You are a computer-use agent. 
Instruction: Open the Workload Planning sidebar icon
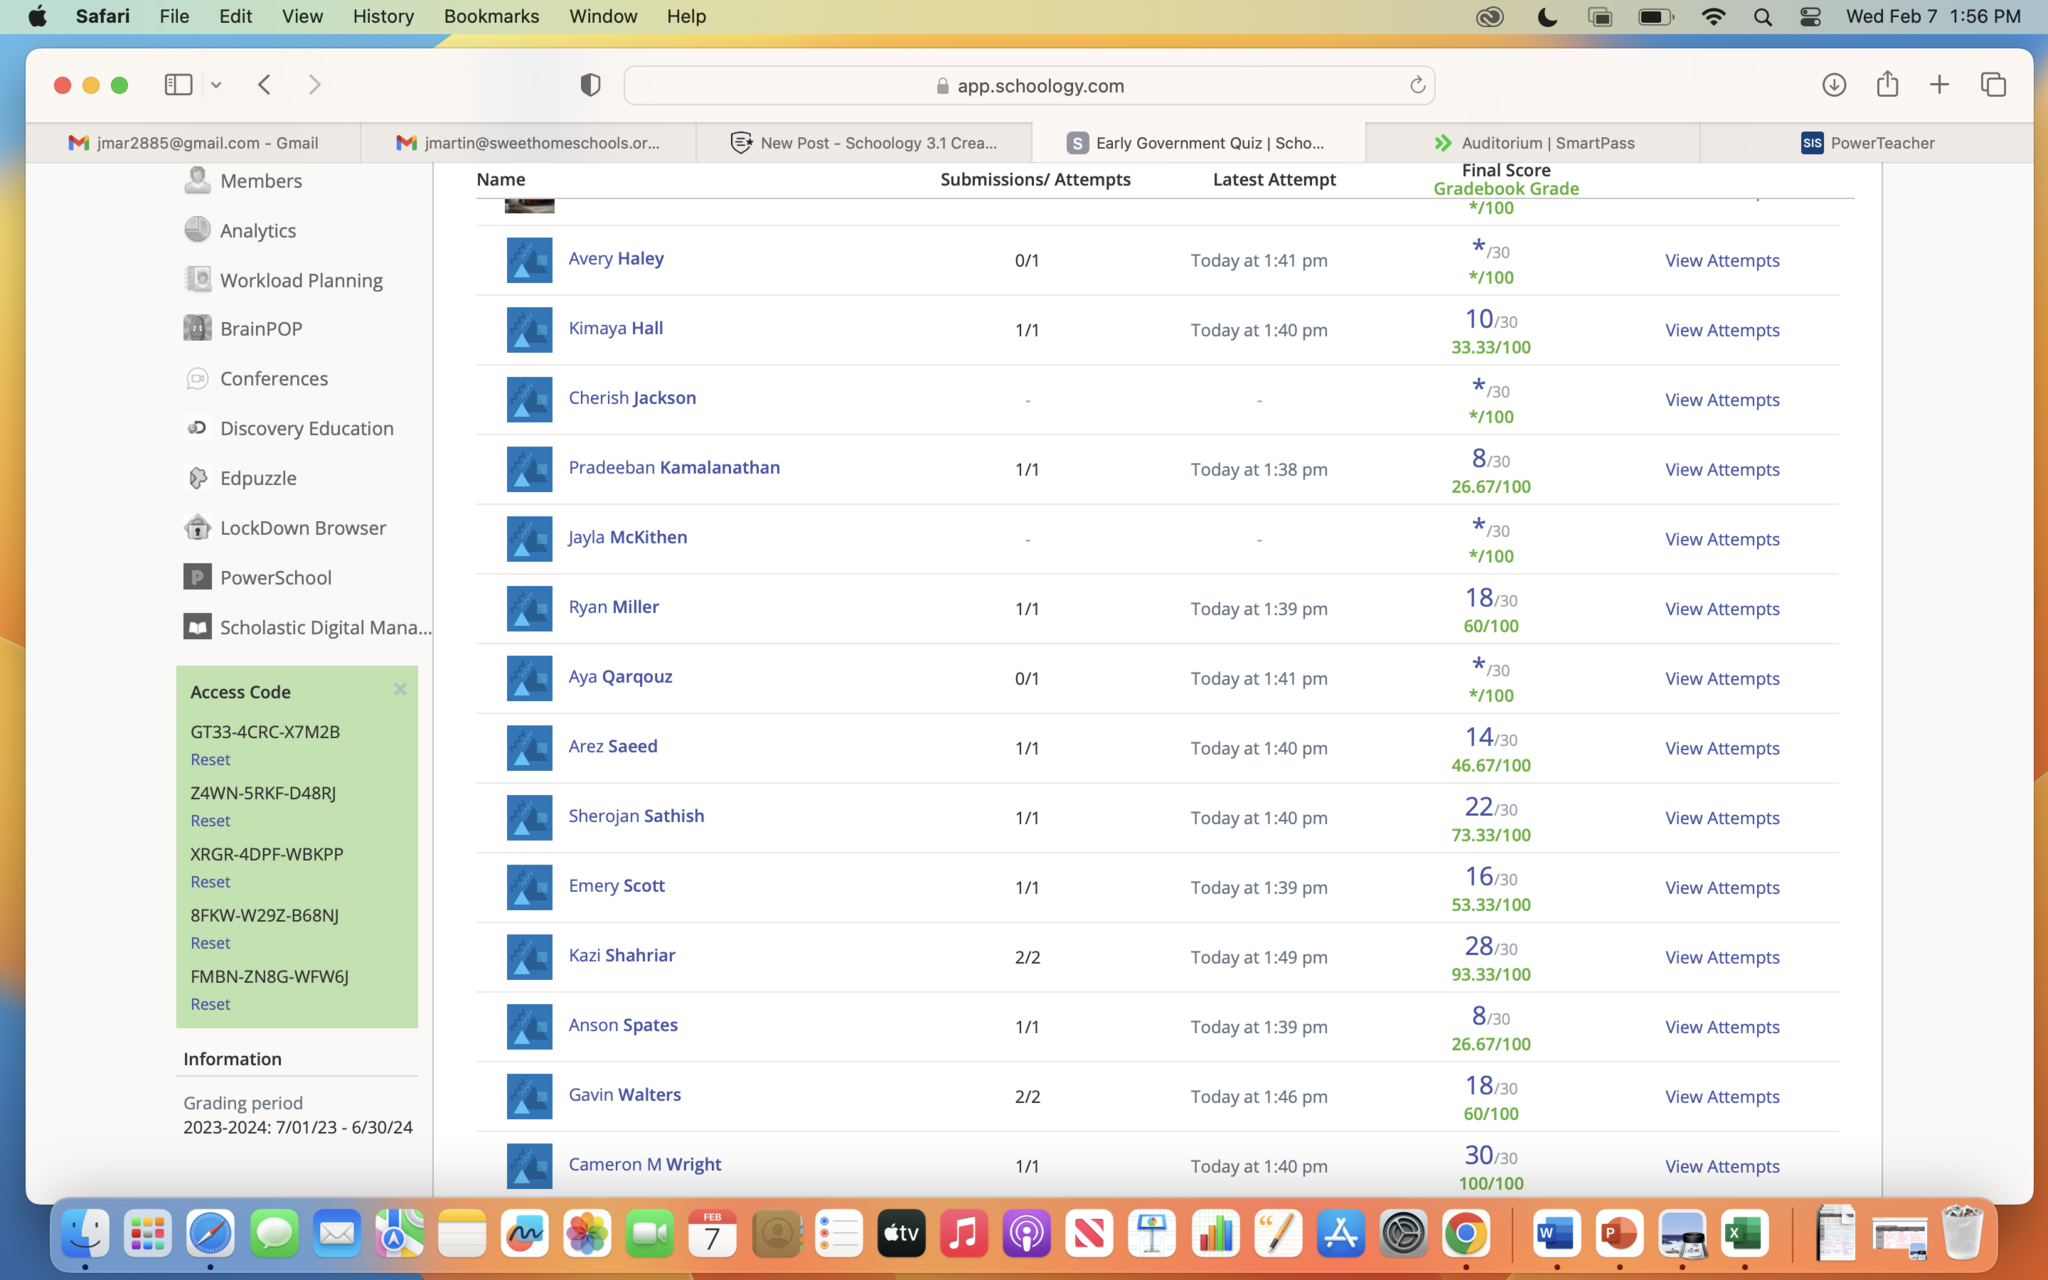tap(197, 279)
